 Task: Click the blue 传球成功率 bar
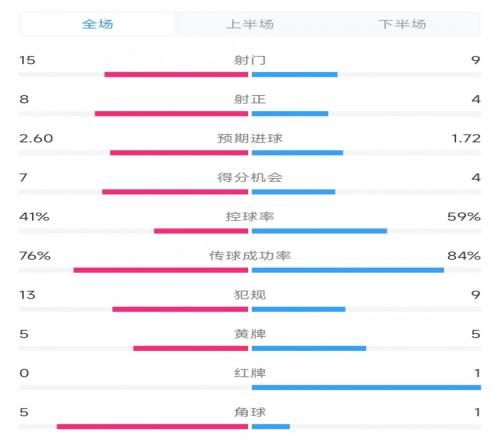(x=348, y=270)
